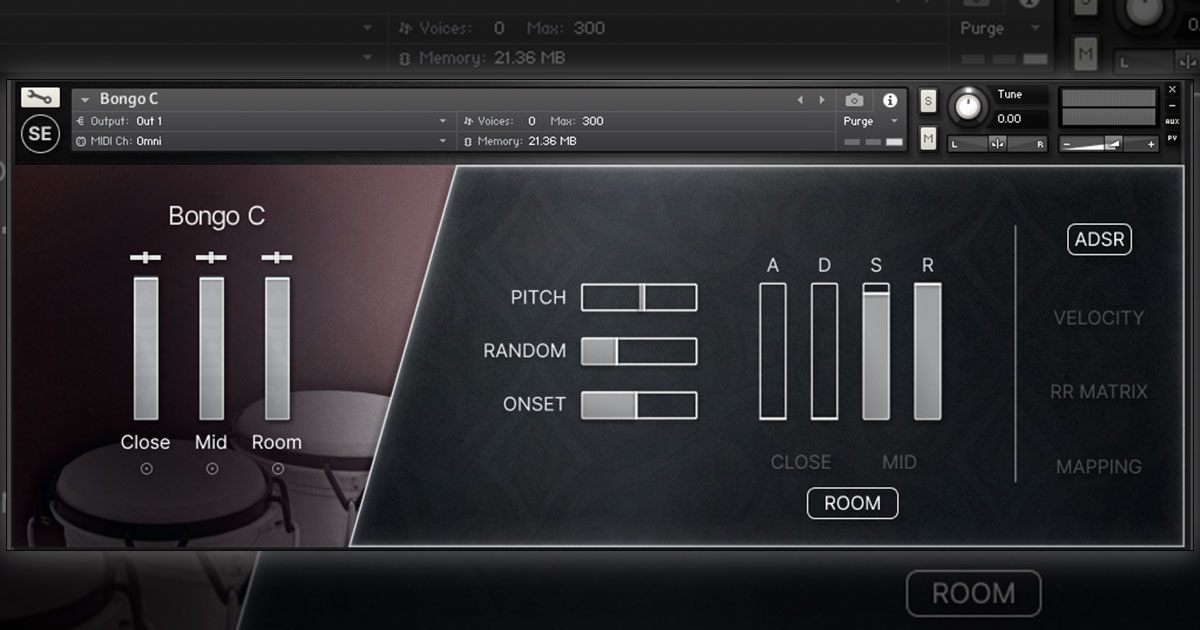Screen dimensions: 1200x630
Task: Go to the next instrument preset arrow
Action: 823,100
